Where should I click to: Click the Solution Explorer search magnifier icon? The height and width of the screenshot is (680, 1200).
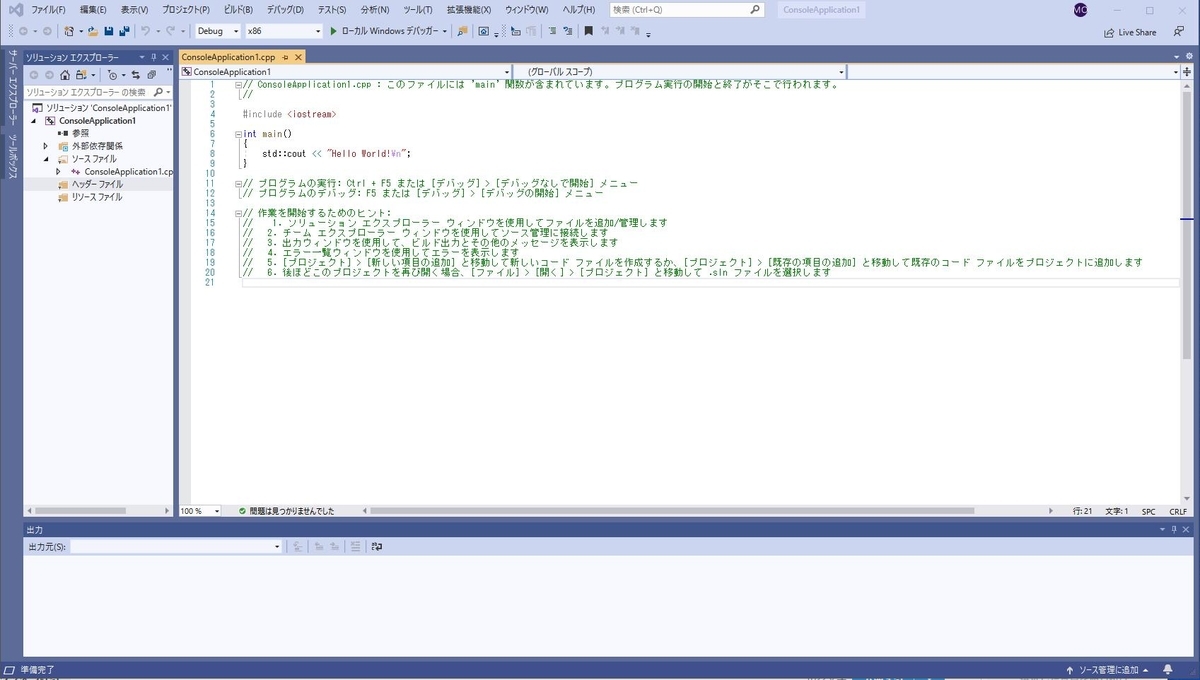coord(158,91)
